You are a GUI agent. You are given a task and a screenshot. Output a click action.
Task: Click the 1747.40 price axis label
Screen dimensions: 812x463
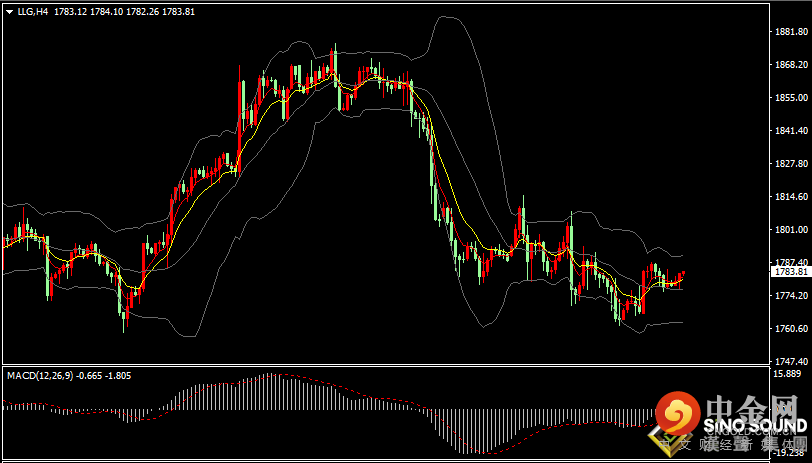(791, 361)
